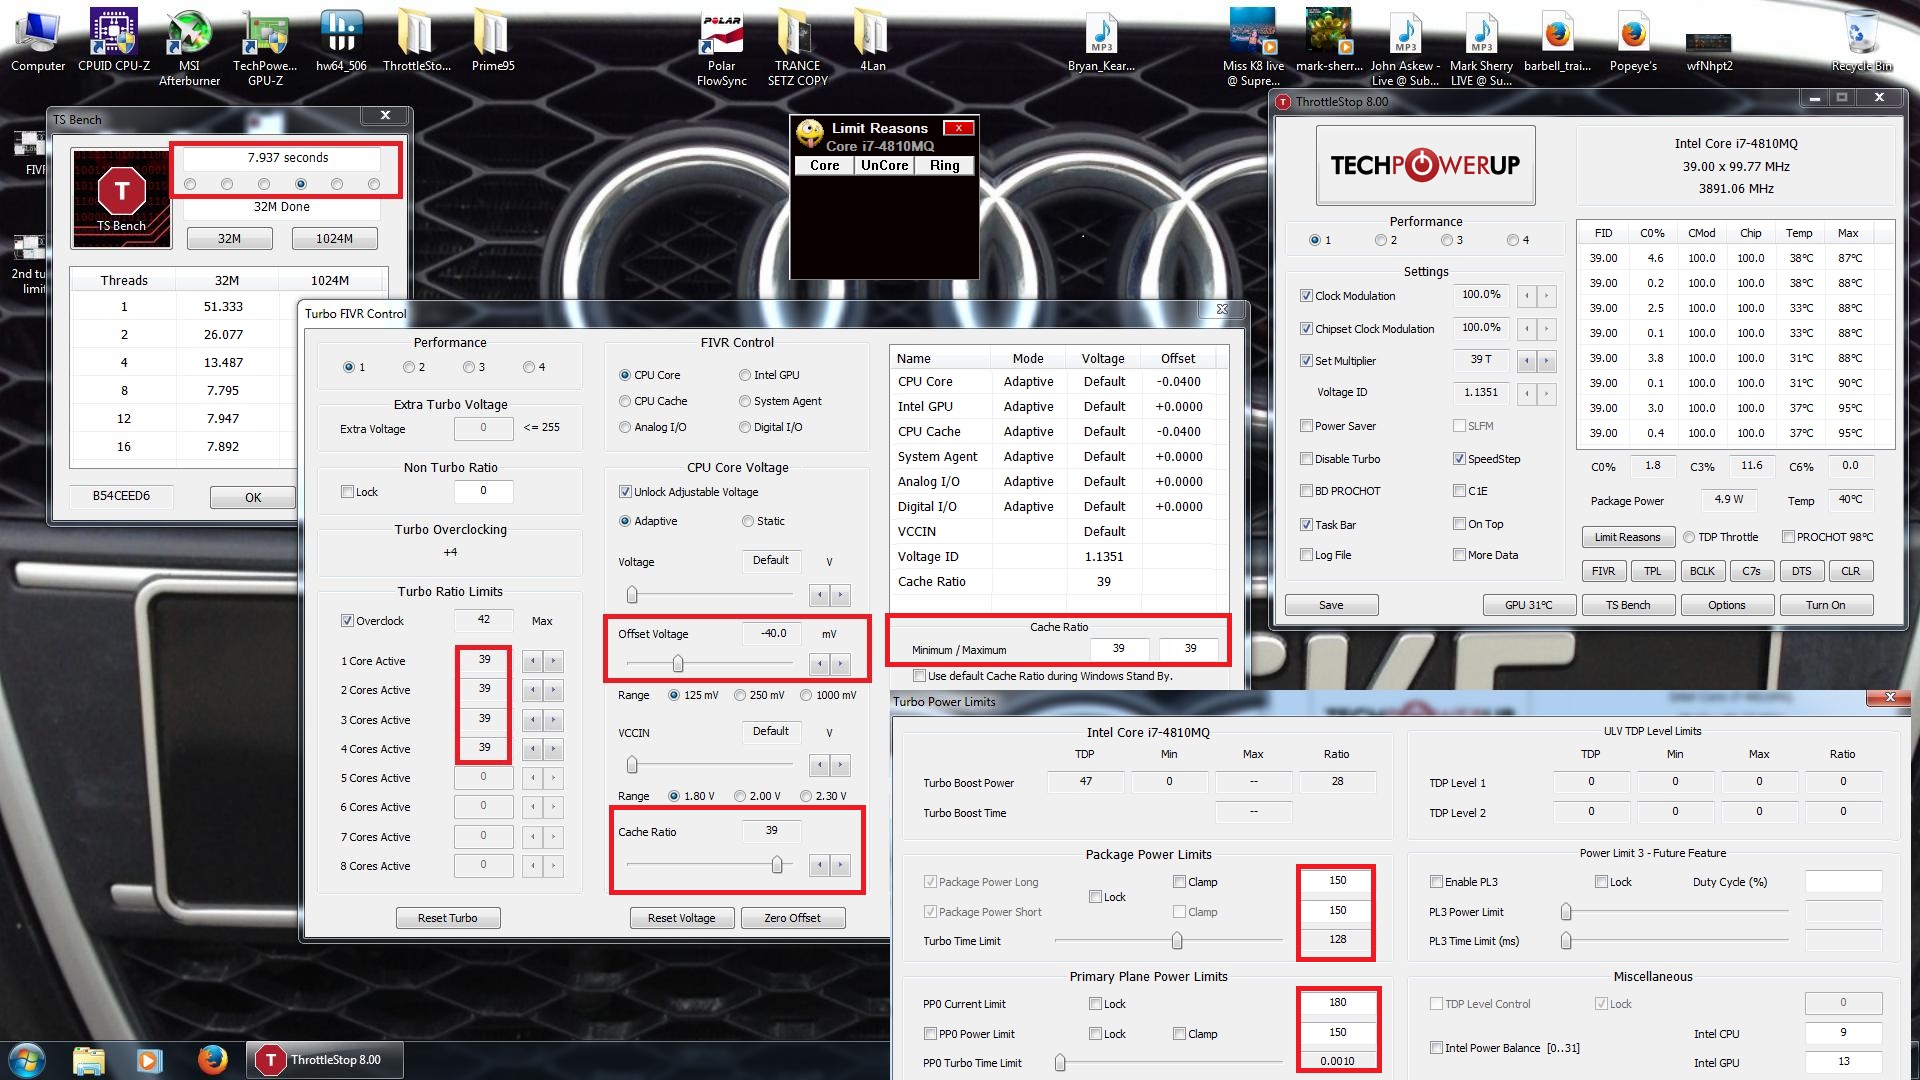Click the TS Bench red logo icon
Image resolution: width=1920 pixels, height=1080 pixels.
(122, 198)
